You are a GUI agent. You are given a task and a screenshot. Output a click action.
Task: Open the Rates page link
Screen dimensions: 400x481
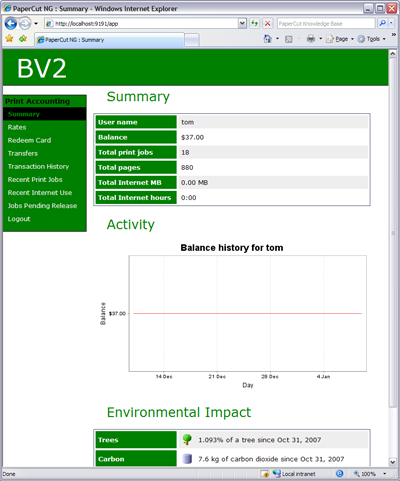tap(17, 127)
